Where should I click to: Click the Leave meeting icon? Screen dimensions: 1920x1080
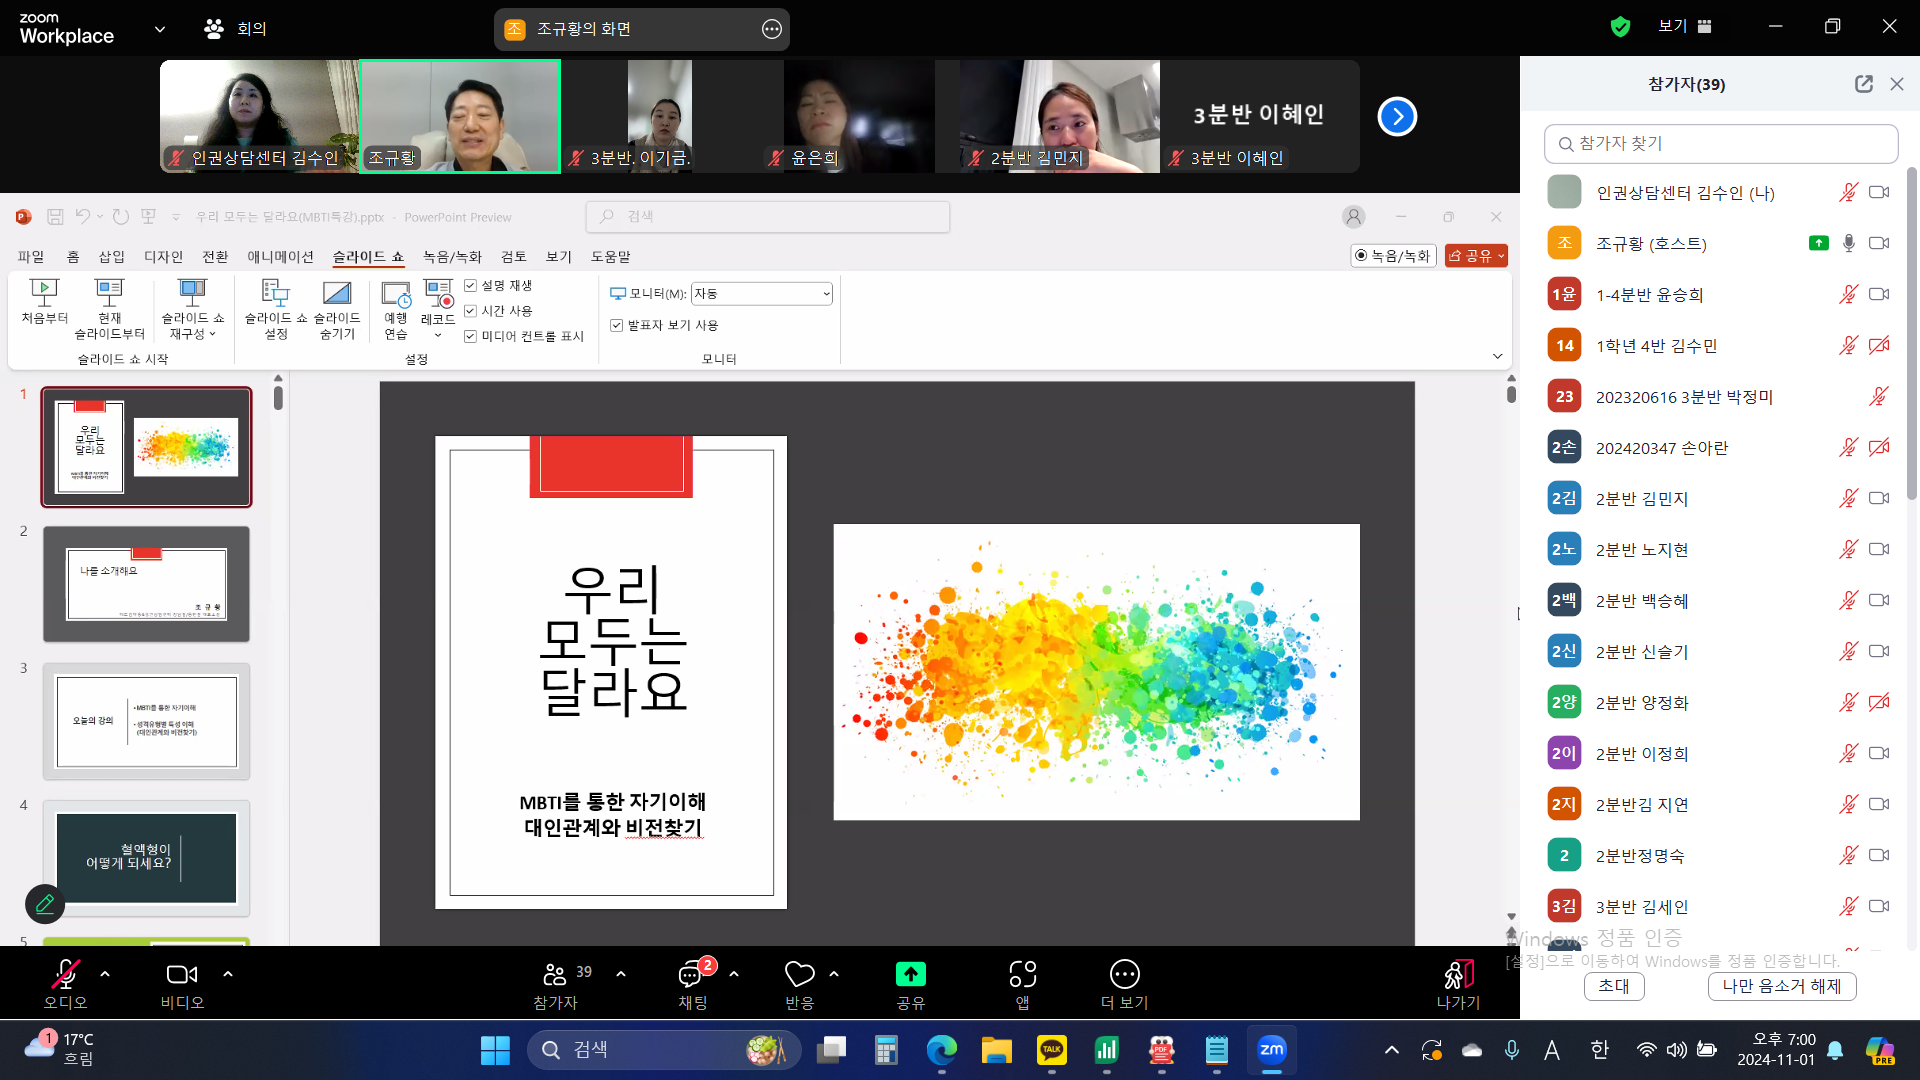[x=1457, y=974]
